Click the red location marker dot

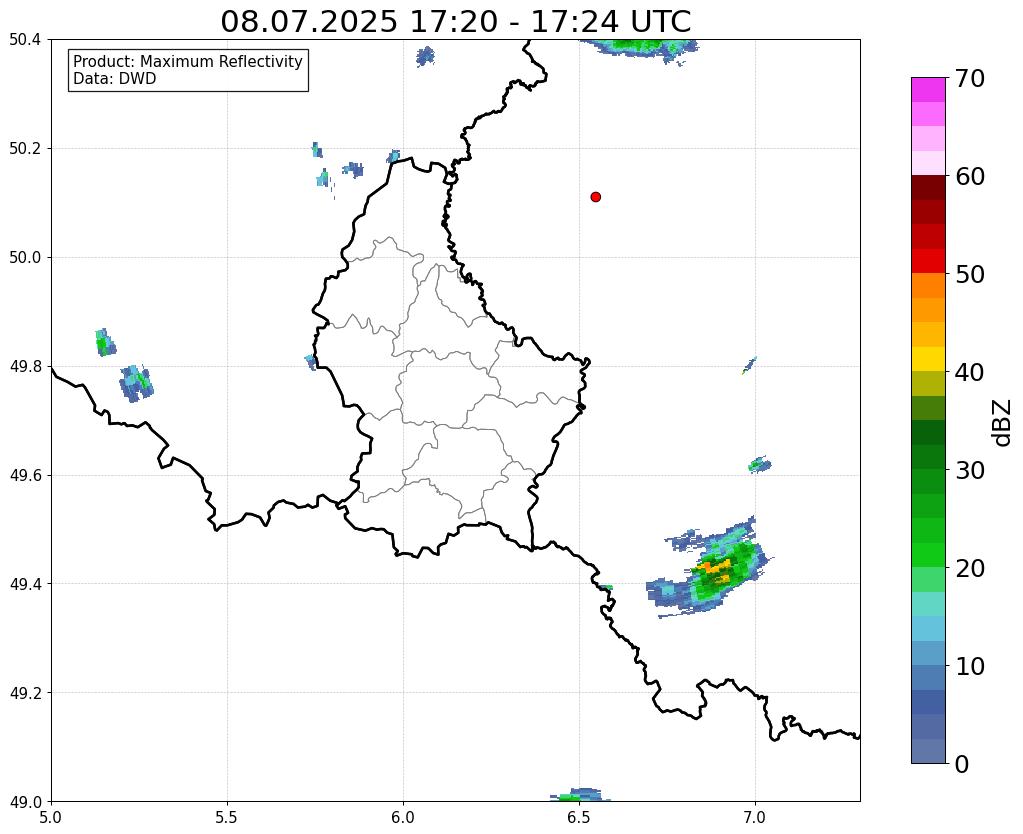click(595, 197)
